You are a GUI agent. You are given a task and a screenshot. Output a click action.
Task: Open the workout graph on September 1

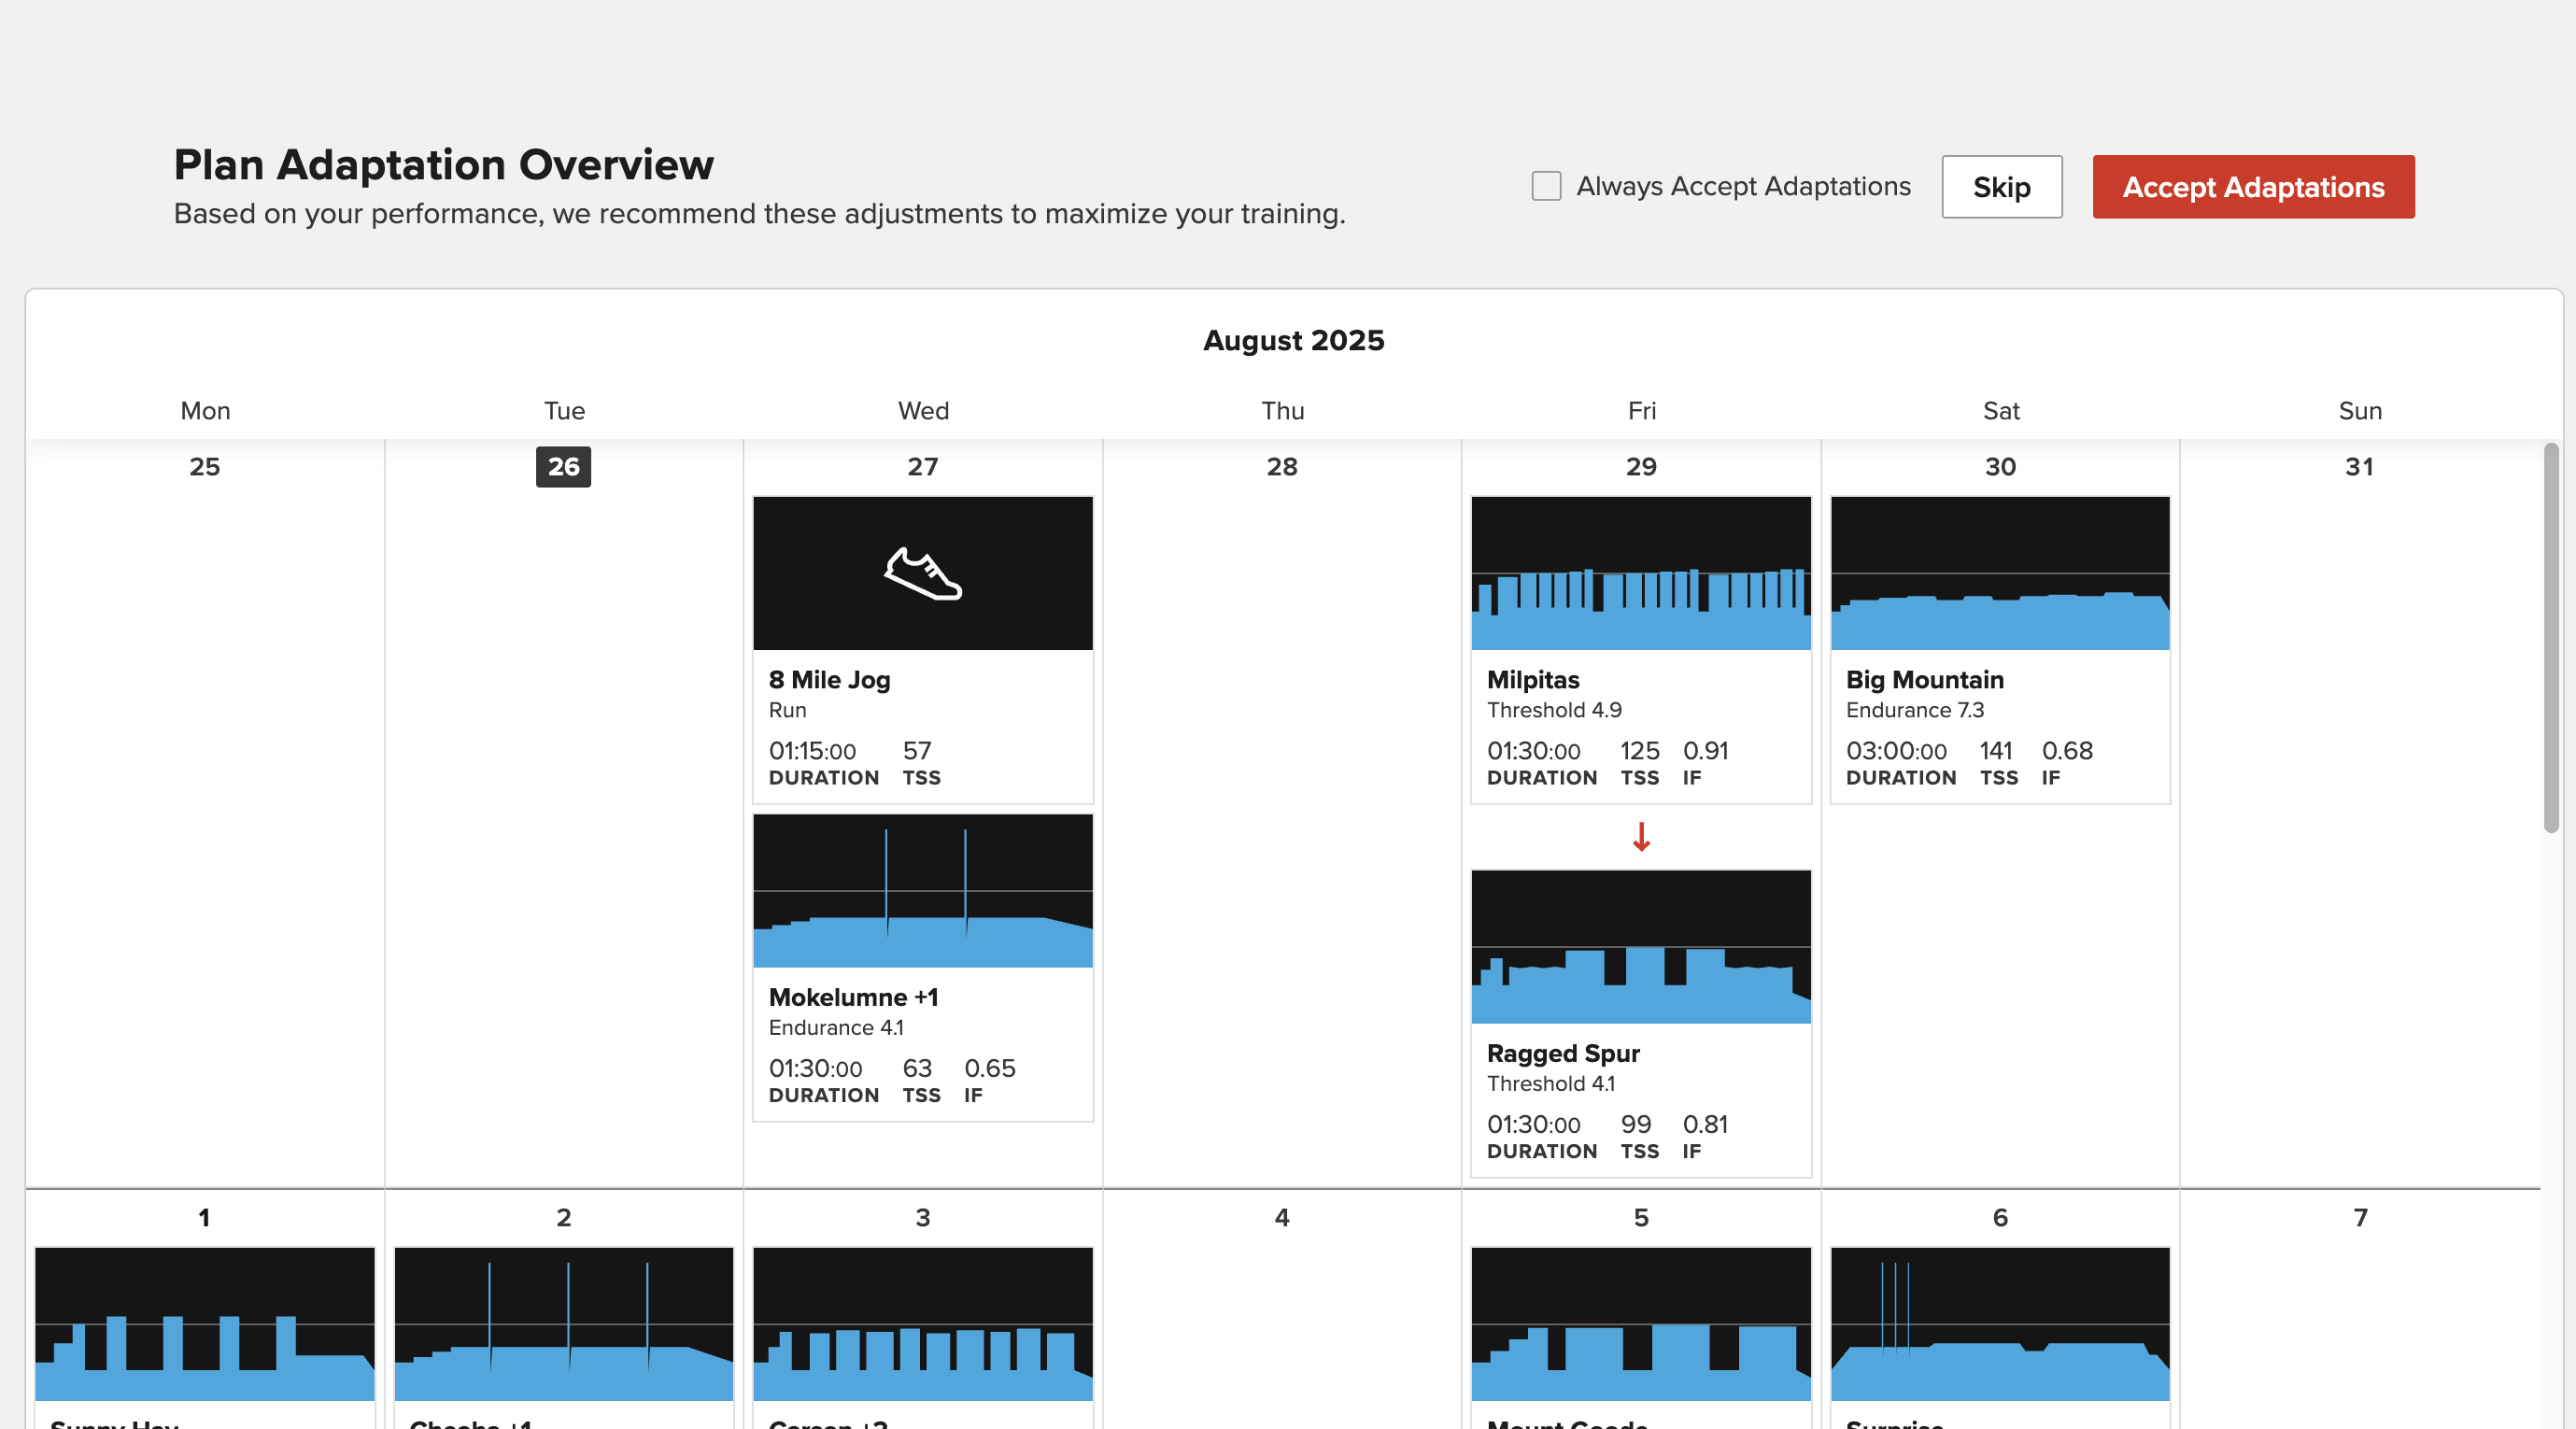(x=204, y=1323)
